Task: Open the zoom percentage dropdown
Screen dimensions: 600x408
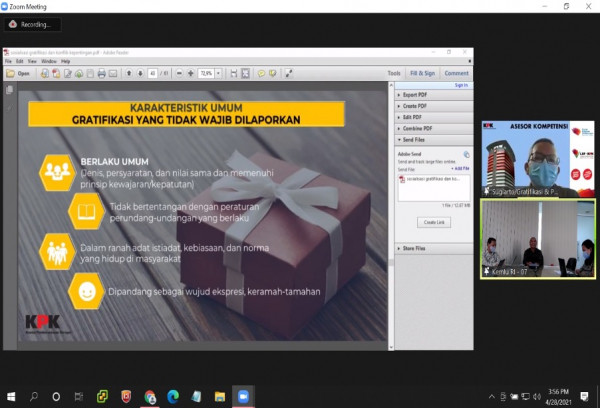Action: [x=219, y=73]
